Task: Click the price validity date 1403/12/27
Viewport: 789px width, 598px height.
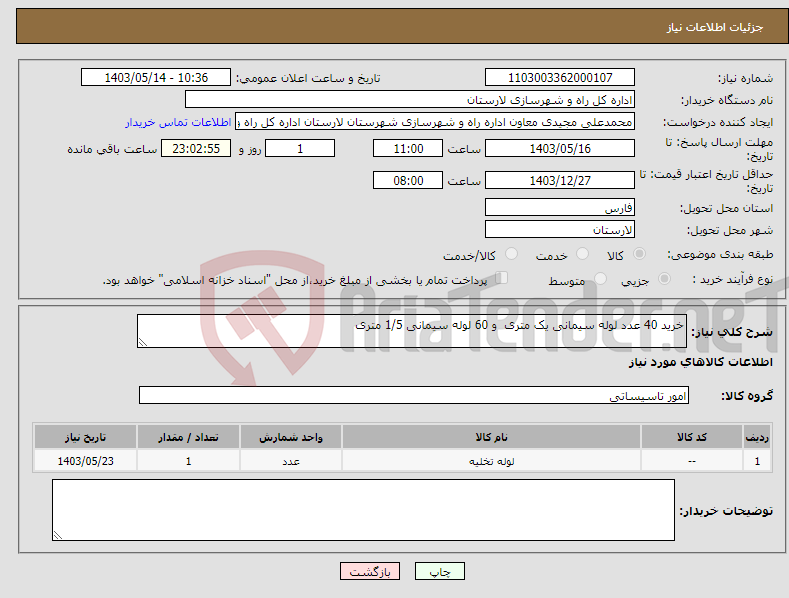Action: coord(560,180)
